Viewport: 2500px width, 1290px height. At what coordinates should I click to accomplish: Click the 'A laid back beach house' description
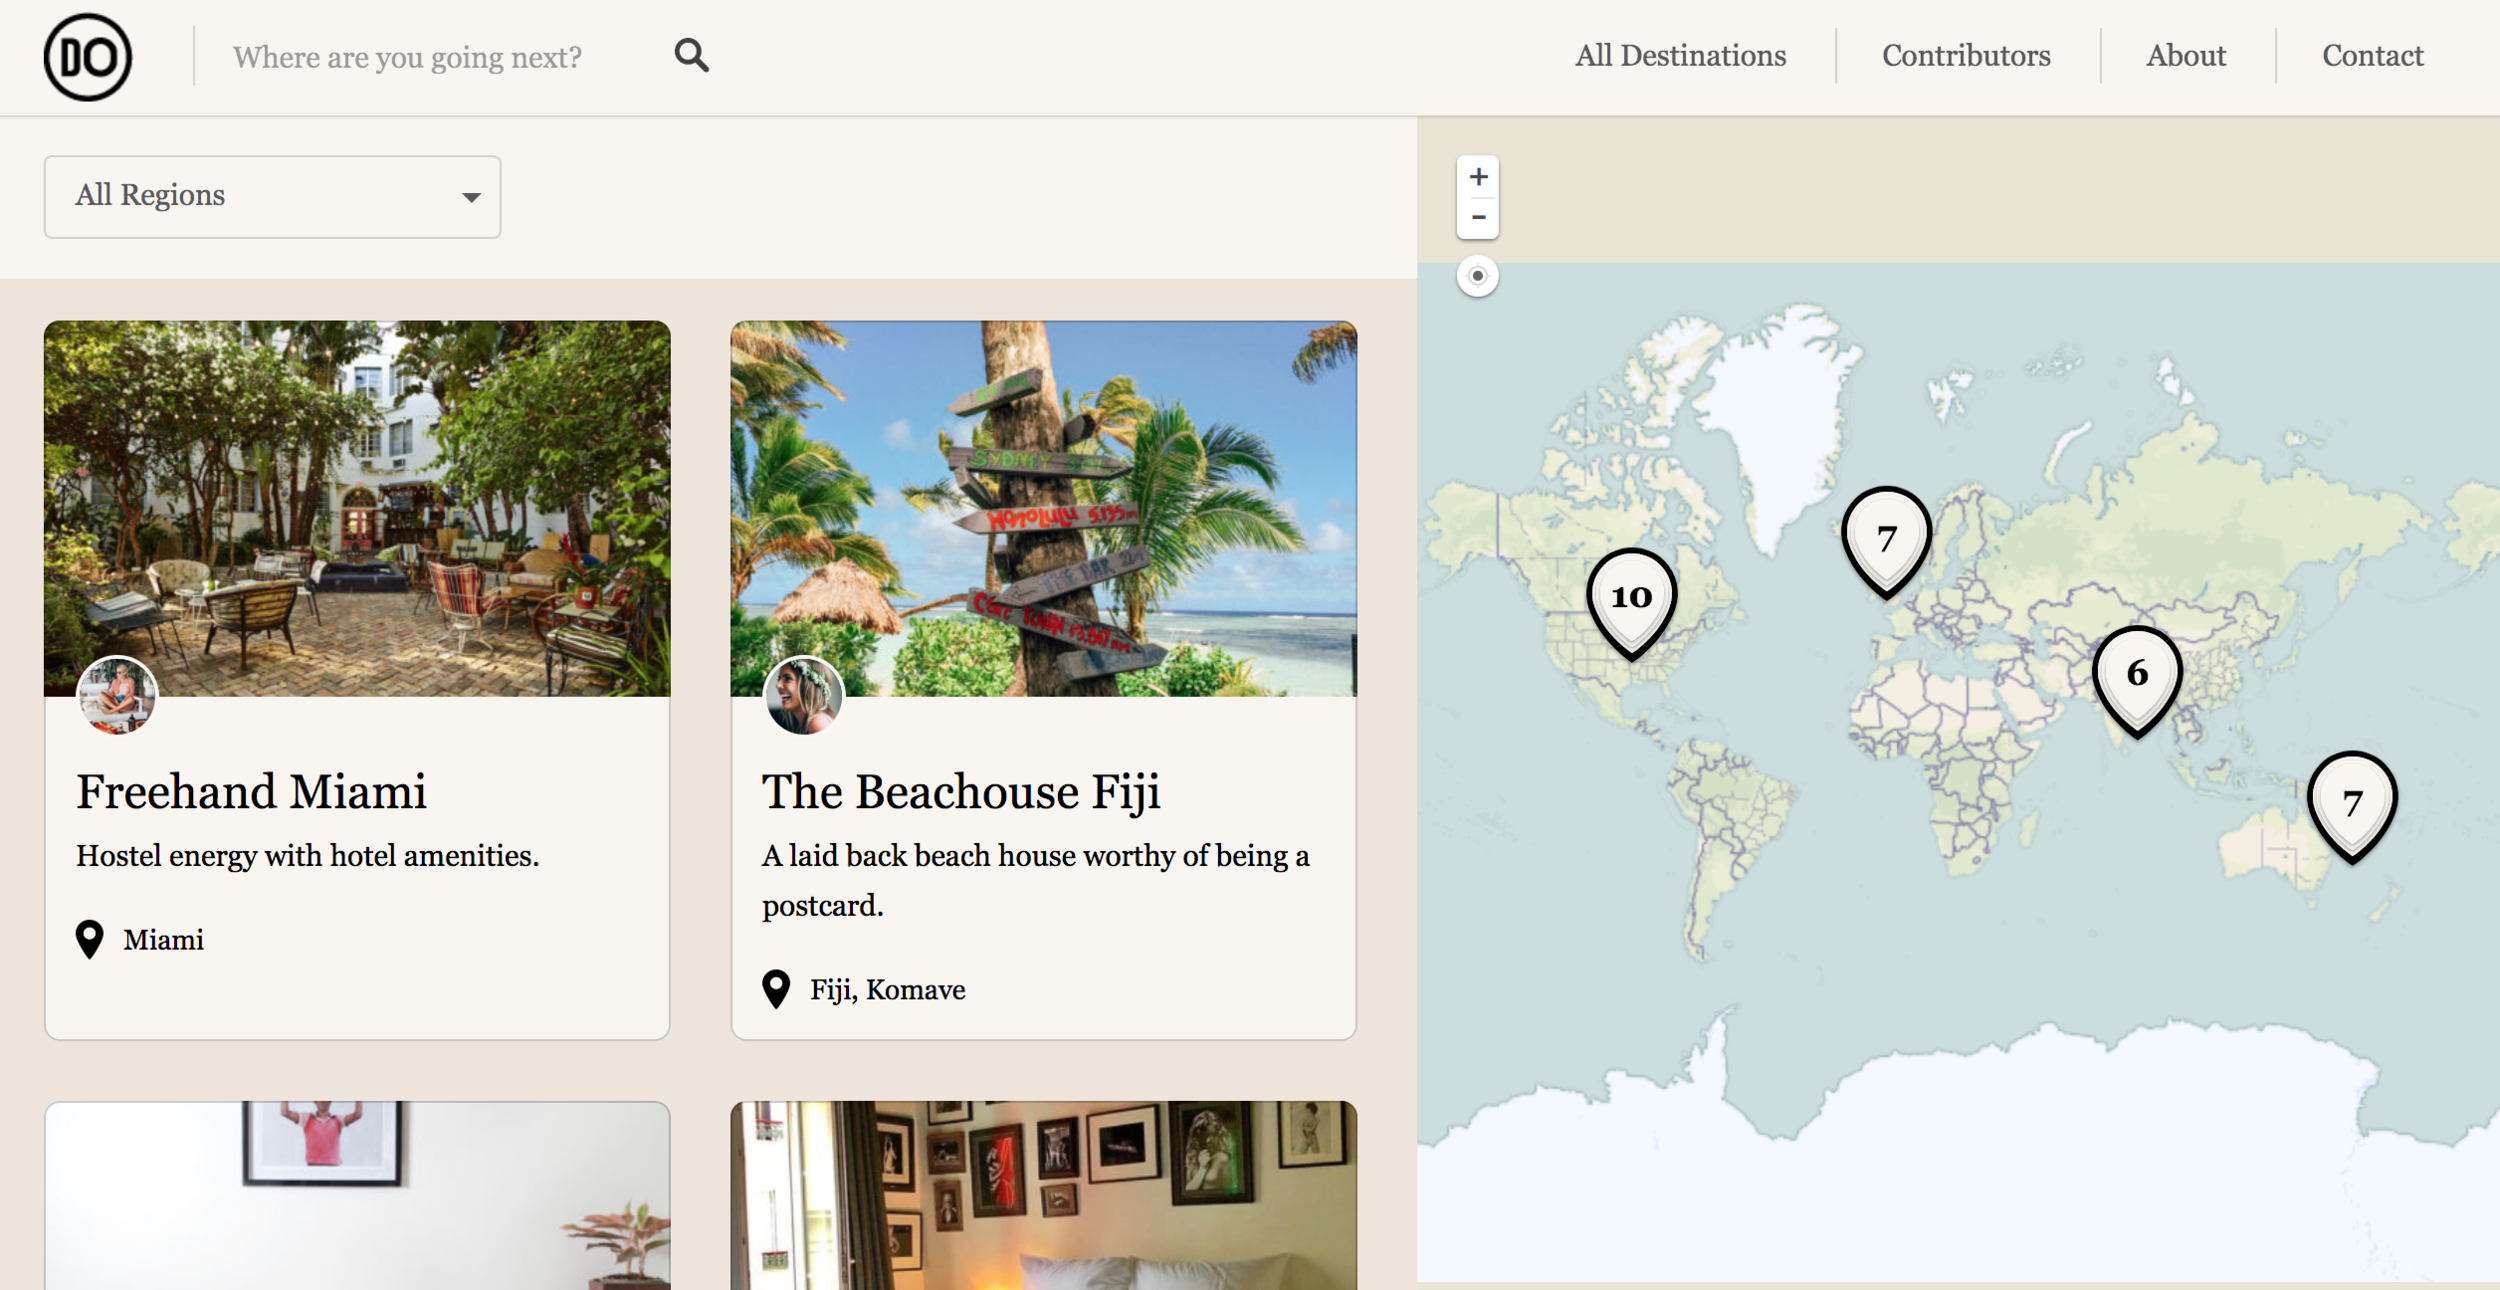tap(1036, 881)
